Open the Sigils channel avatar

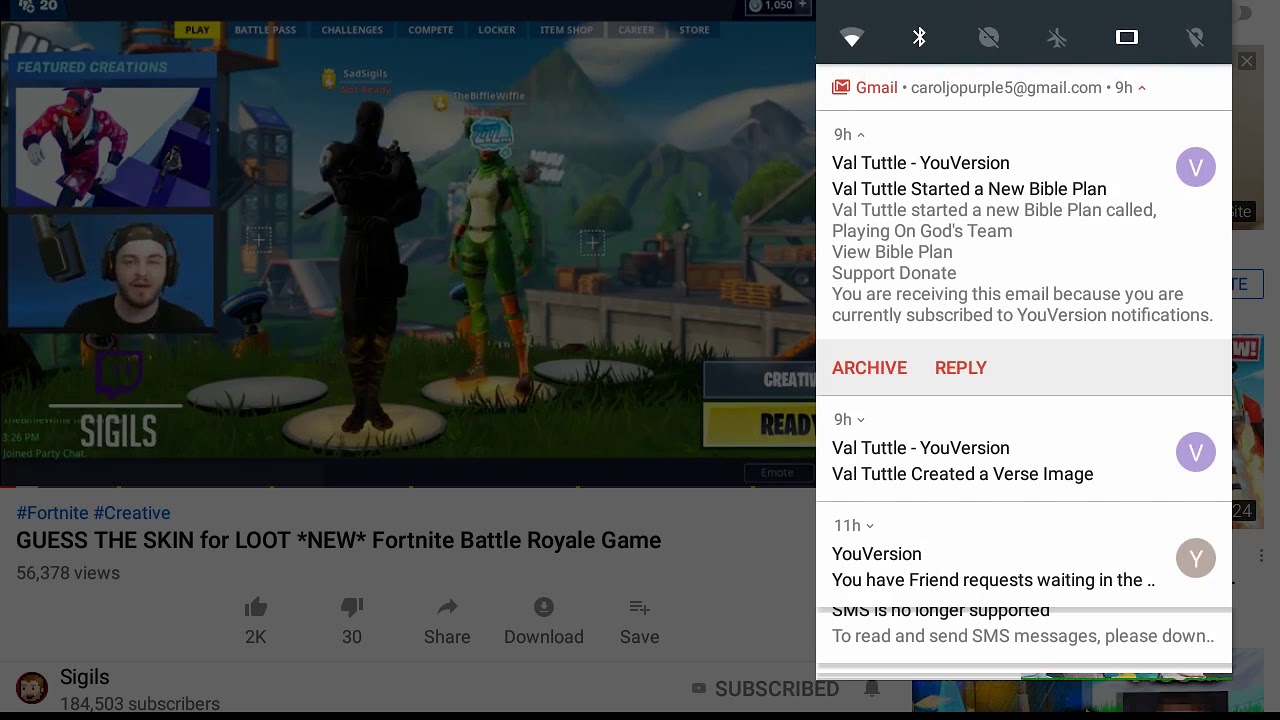click(x=32, y=688)
